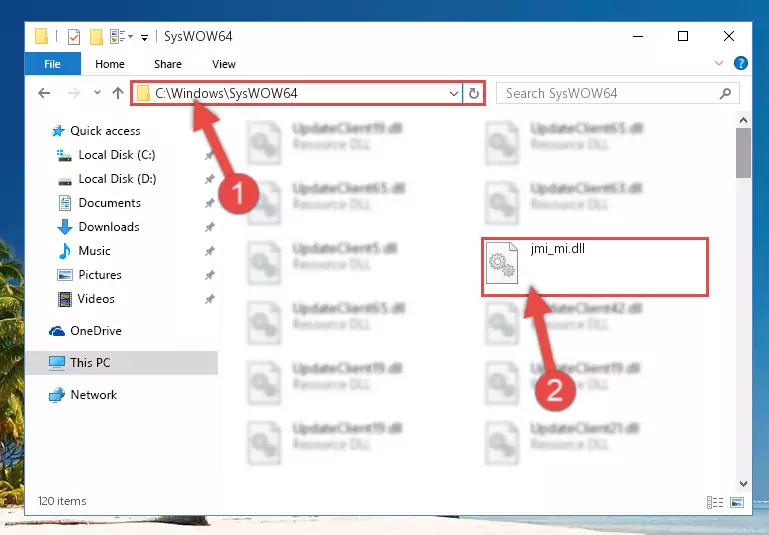
Task: Click the view options toolbar icon in the title bar
Action: click(x=121, y=36)
